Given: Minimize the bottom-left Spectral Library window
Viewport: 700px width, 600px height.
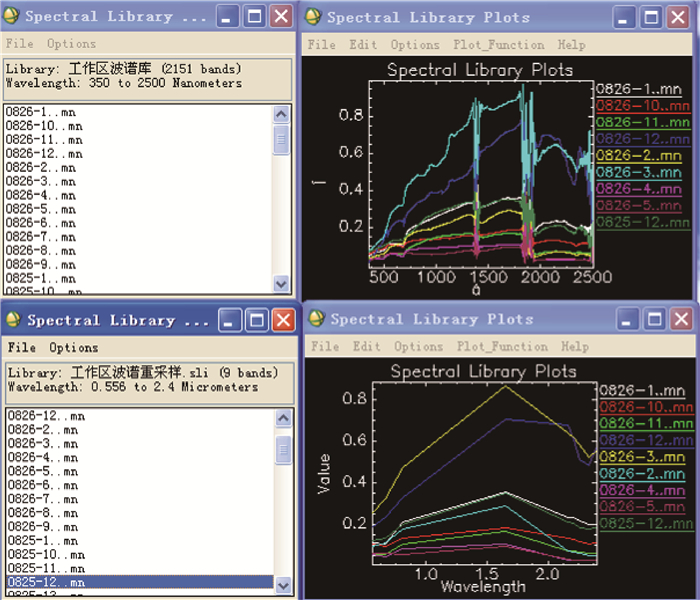Looking at the screenshot, I should click(x=229, y=320).
